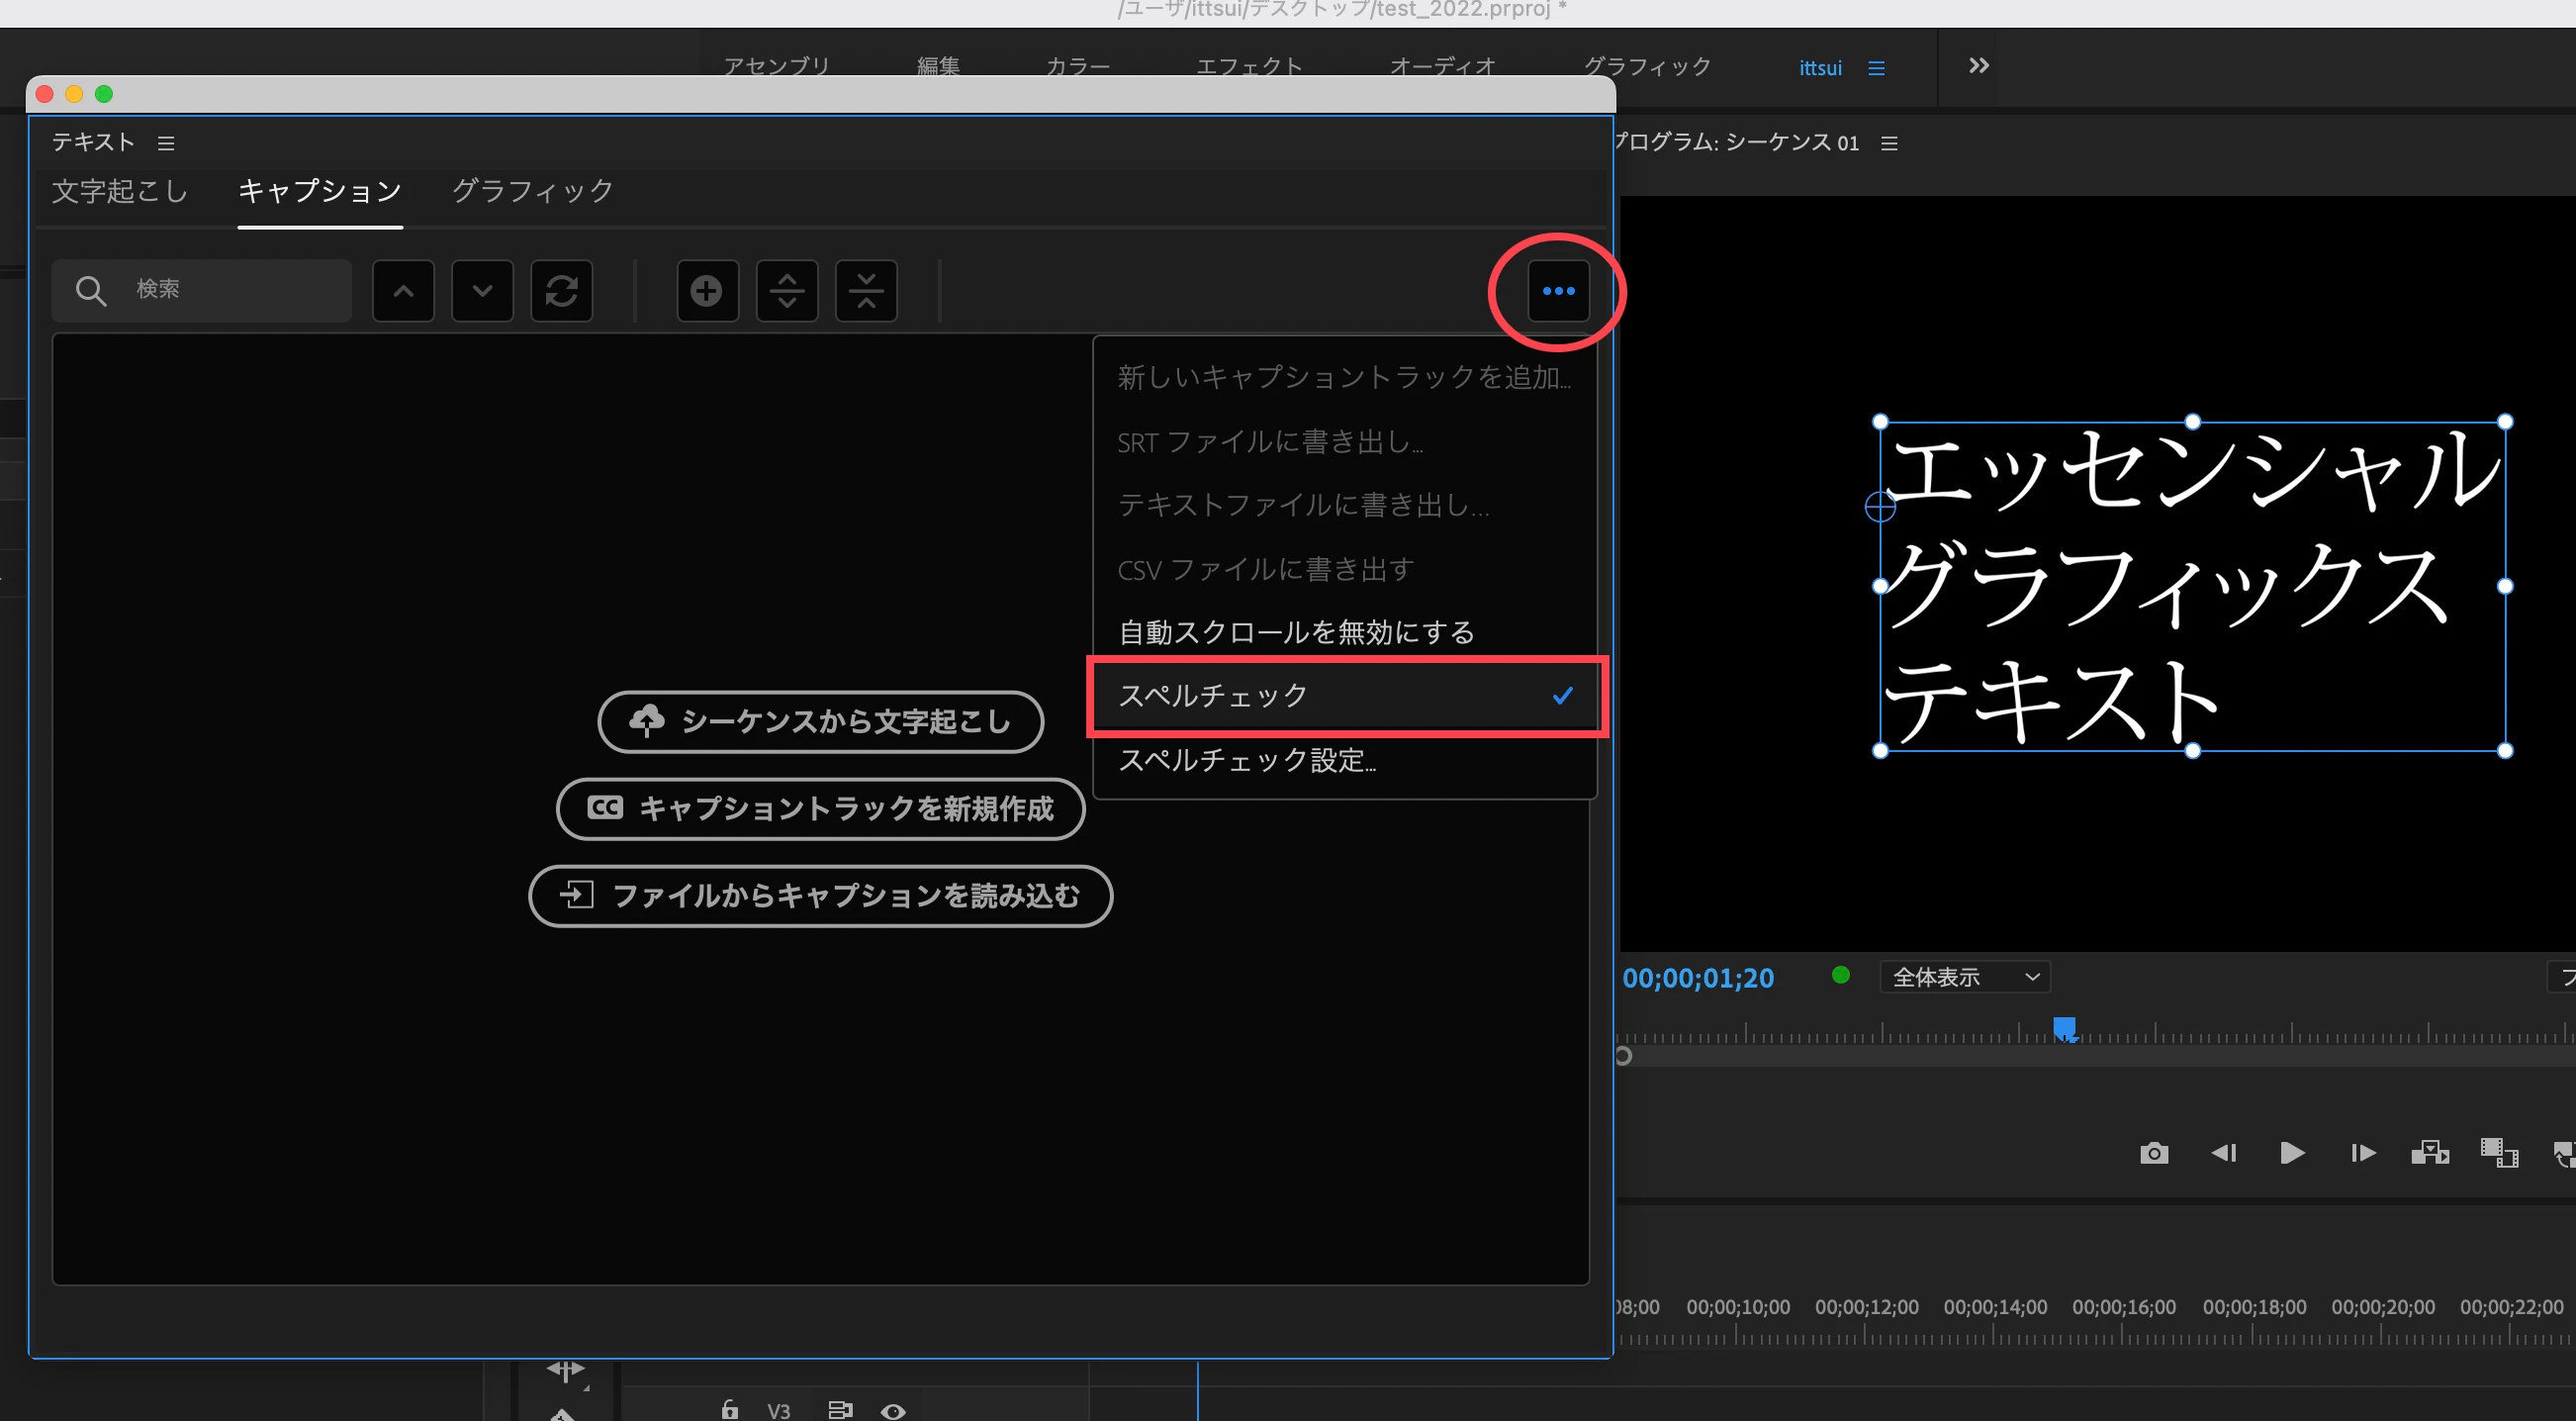Open オーディオ workspace
The width and height of the screenshot is (2576, 1421).
(x=1443, y=67)
